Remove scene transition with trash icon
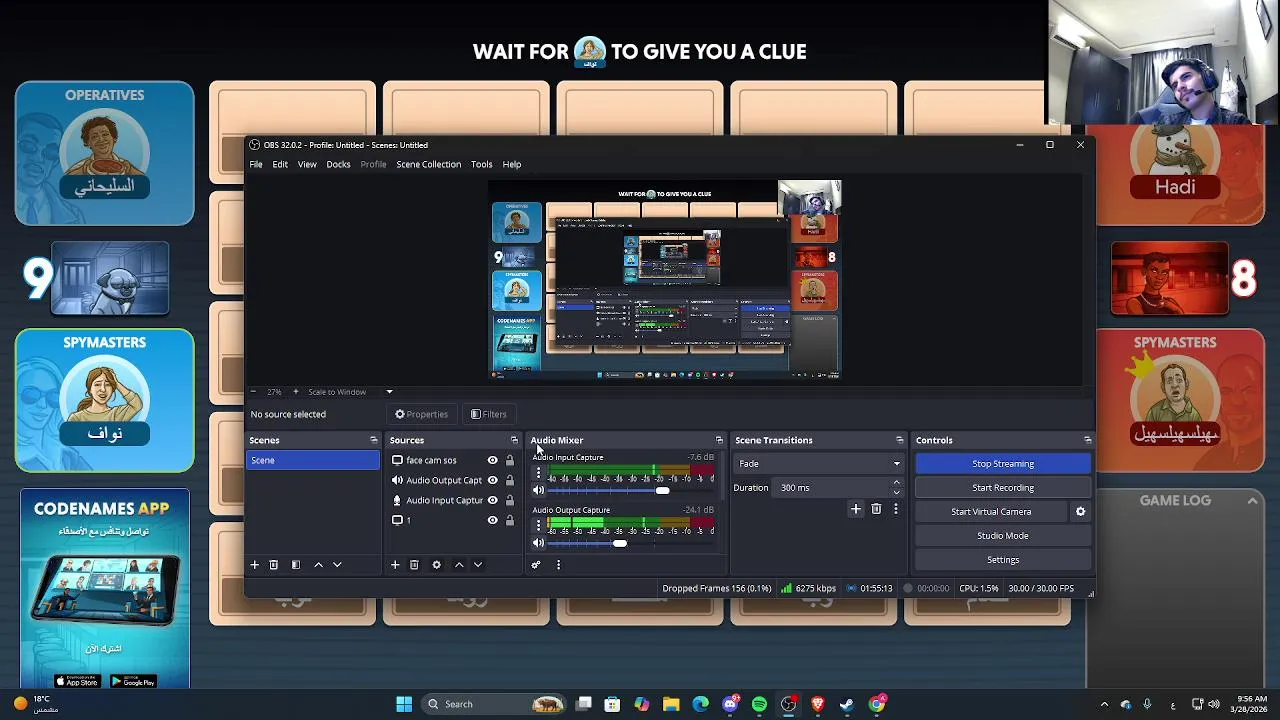The image size is (1280, 720). coord(876,509)
